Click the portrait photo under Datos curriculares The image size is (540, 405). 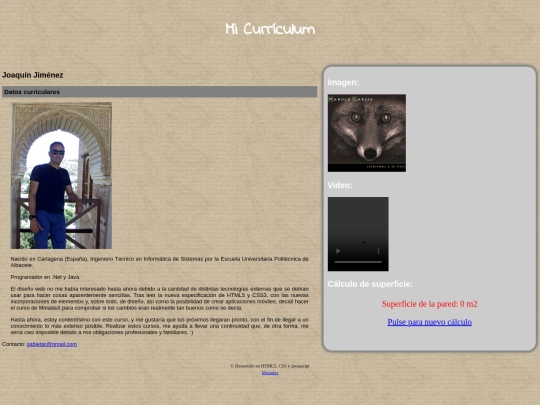coord(61,175)
